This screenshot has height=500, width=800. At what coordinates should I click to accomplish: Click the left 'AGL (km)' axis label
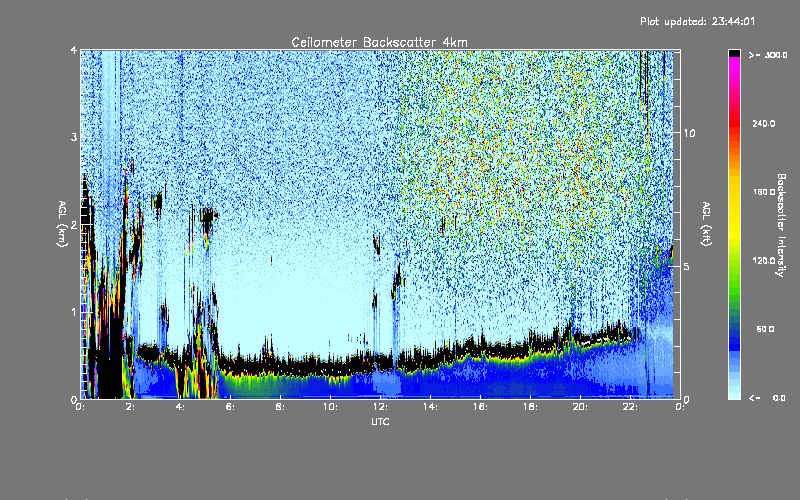(x=62, y=224)
